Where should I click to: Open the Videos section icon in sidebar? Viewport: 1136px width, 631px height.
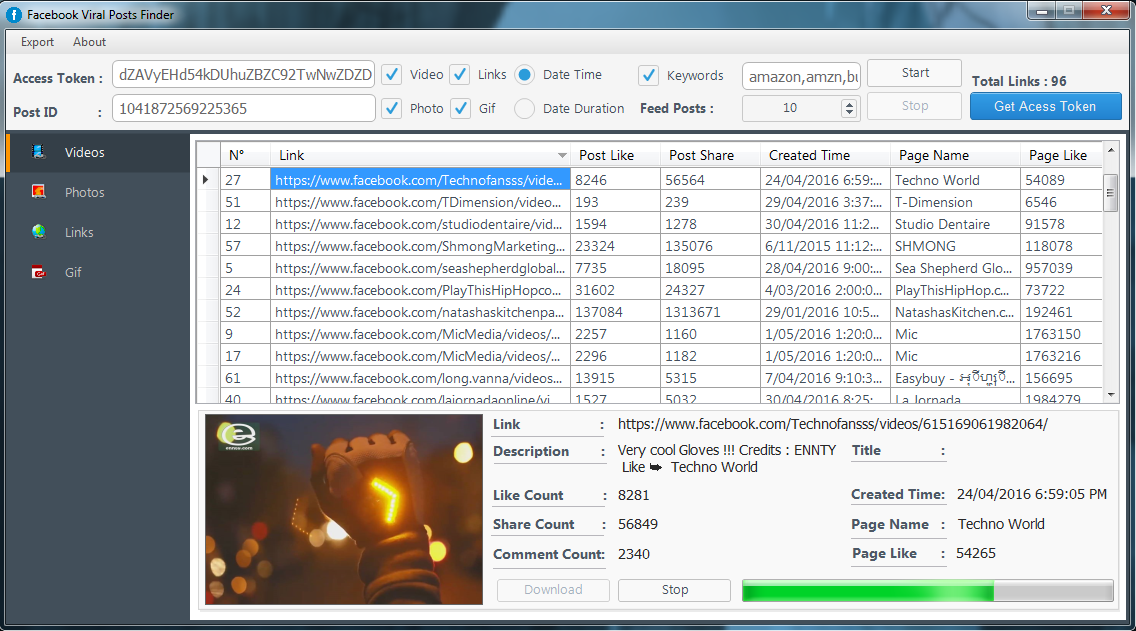pos(38,151)
